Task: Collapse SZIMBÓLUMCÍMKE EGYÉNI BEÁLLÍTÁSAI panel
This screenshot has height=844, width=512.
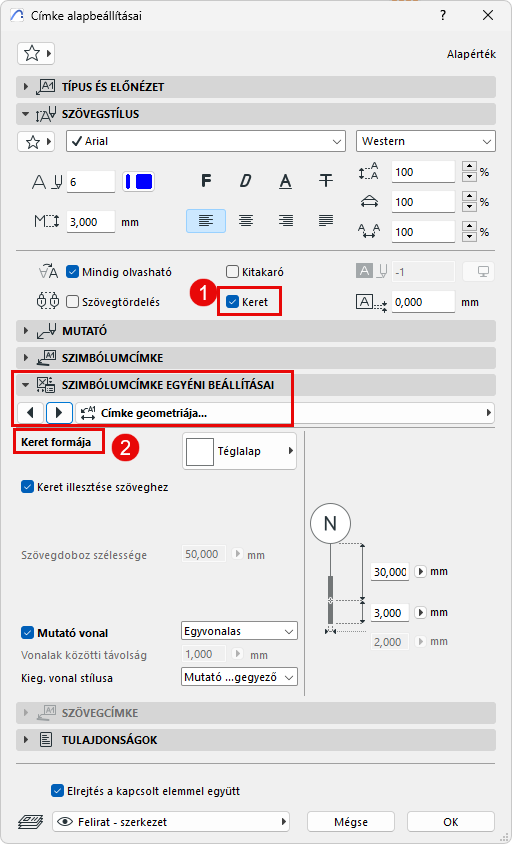Action: click(256, 385)
